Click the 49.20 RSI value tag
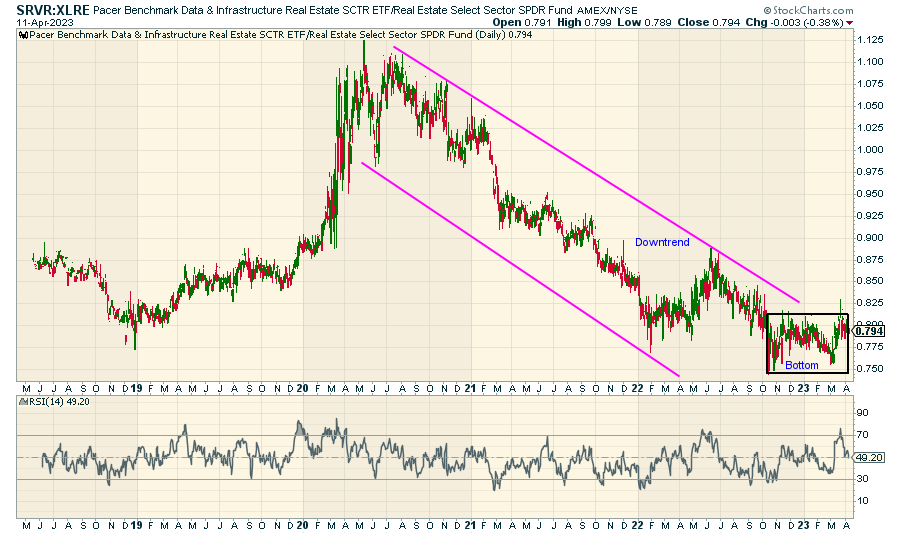The height and width of the screenshot is (534, 900). tap(868, 458)
